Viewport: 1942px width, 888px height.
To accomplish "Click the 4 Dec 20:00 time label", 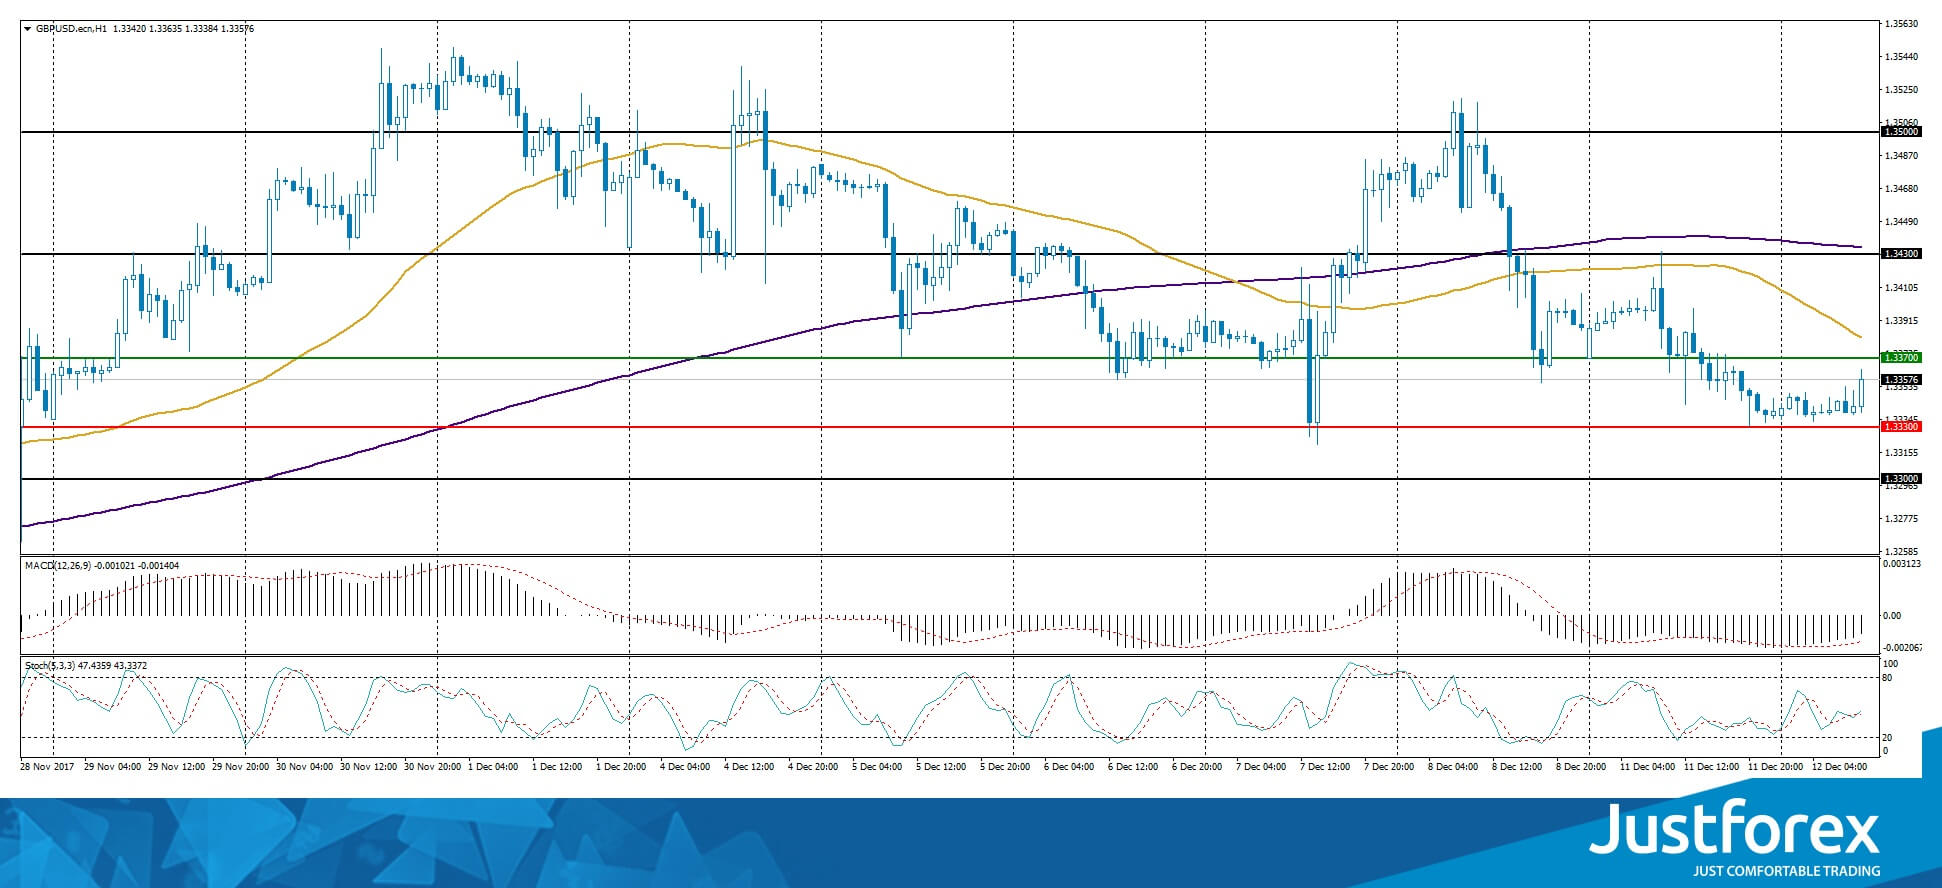I will (x=813, y=767).
